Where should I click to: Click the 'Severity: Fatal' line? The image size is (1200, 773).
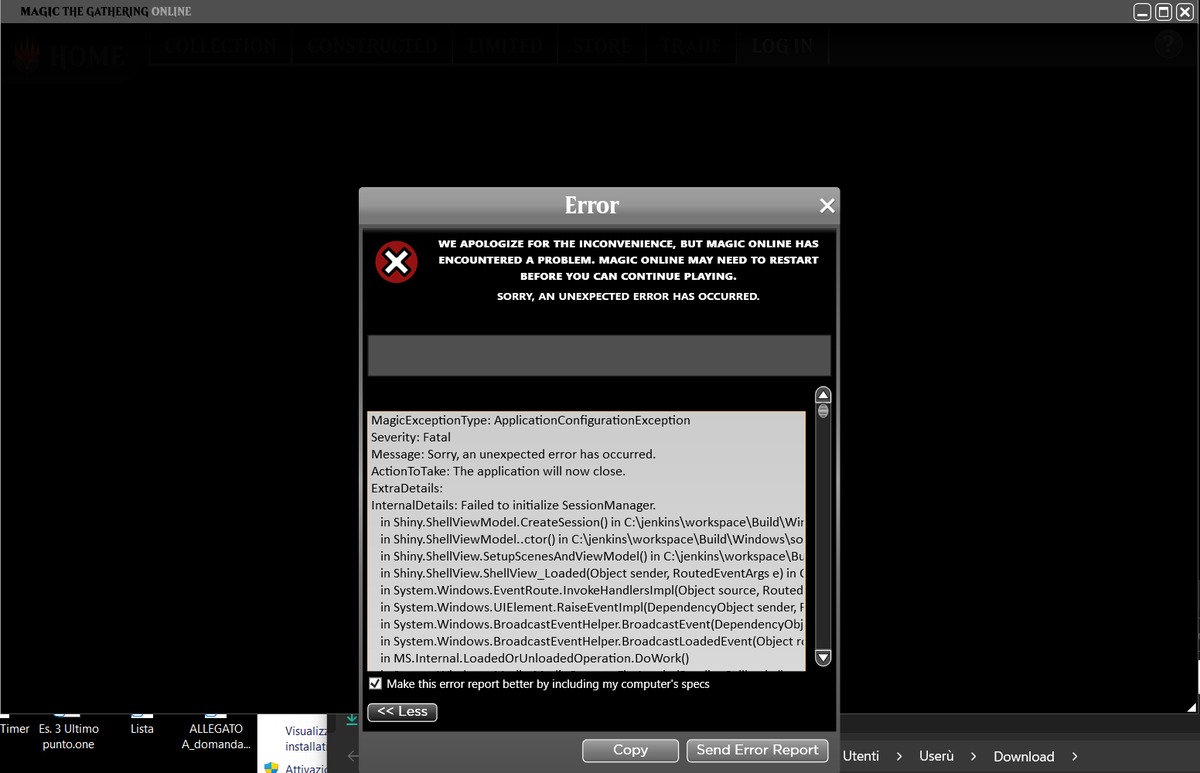(411, 437)
